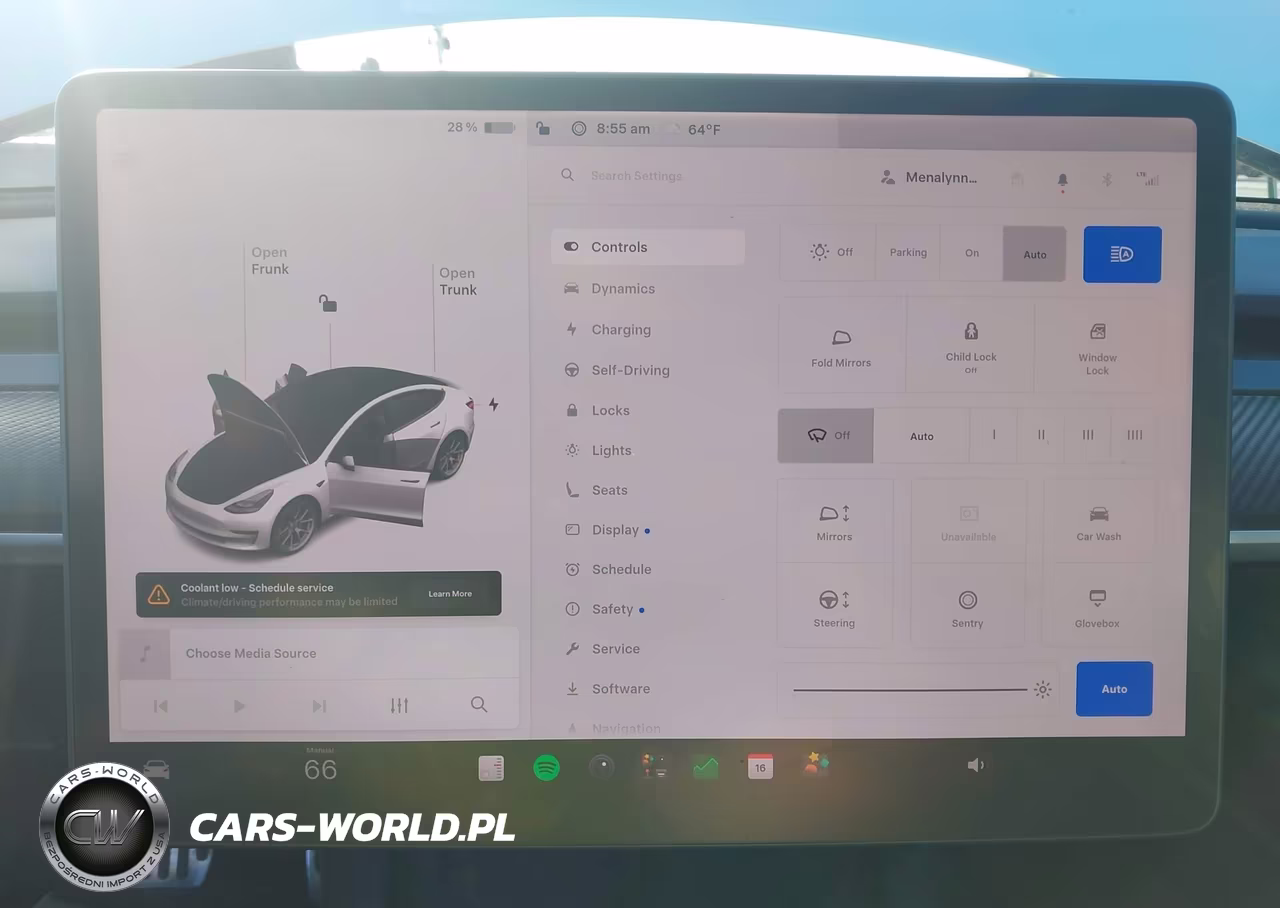Click the notification bell icon
The image size is (1280, 908).
1063,180
